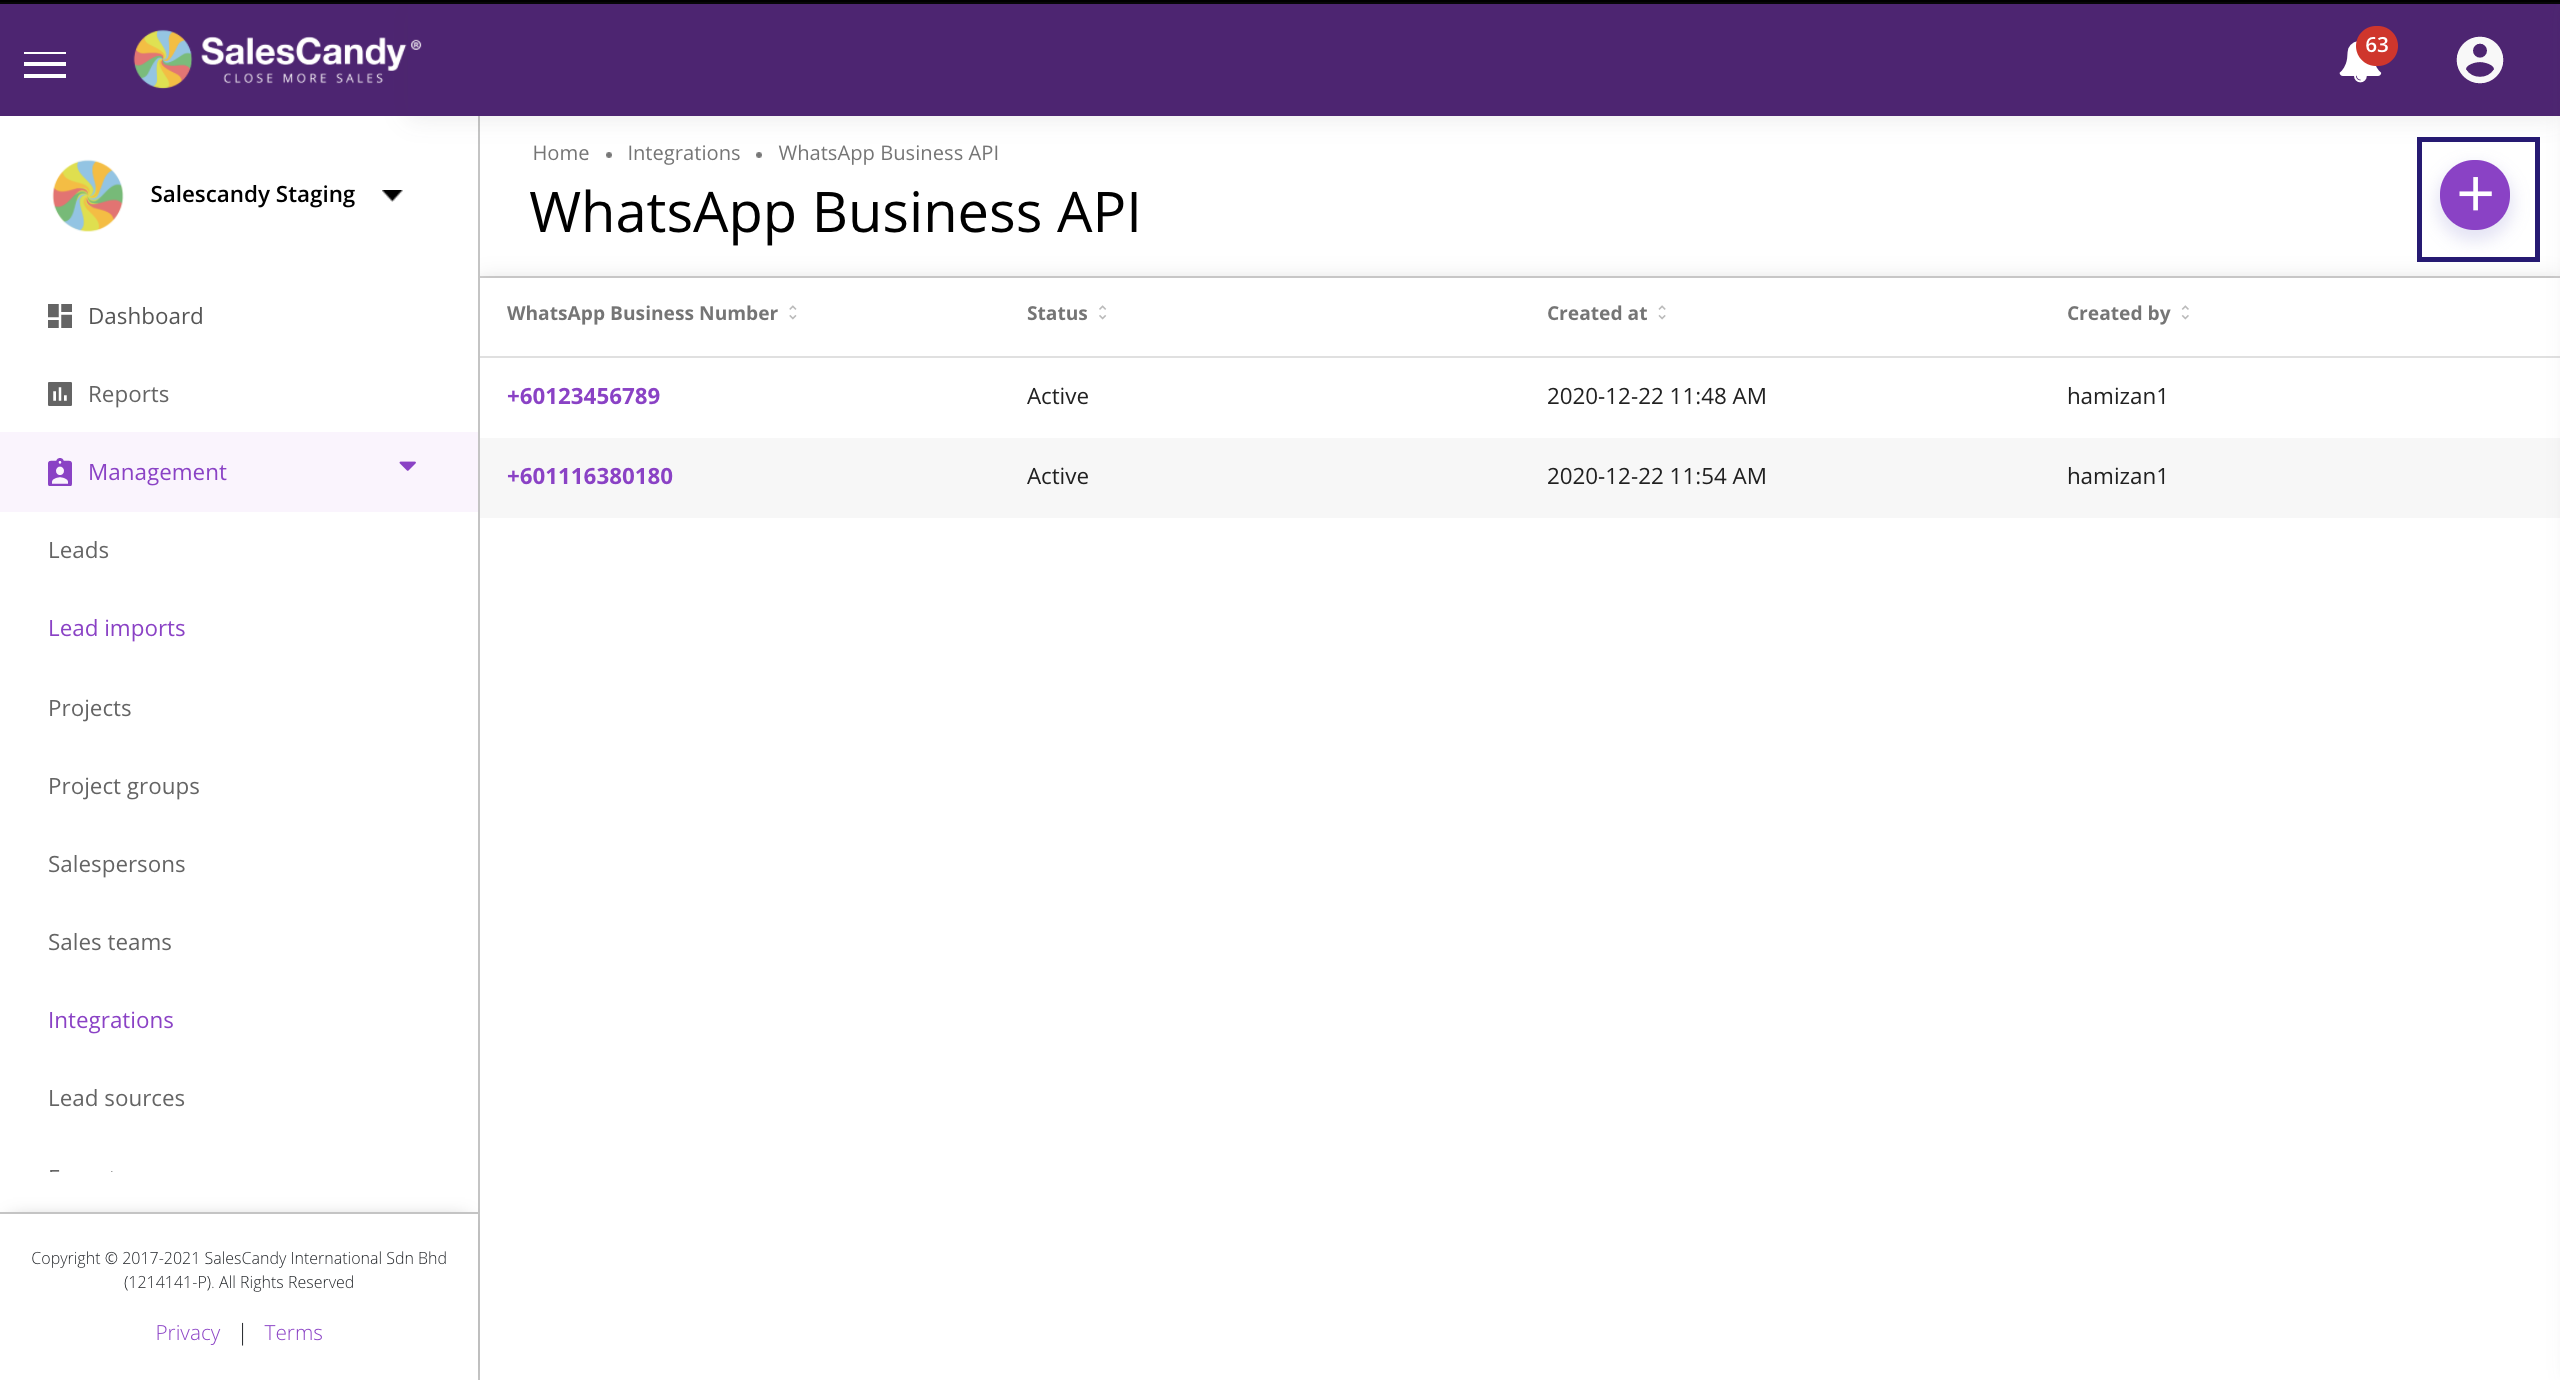Click the SalesCandy logo in header
This screenshot has height=1380, width=2560.
[277, 58]
